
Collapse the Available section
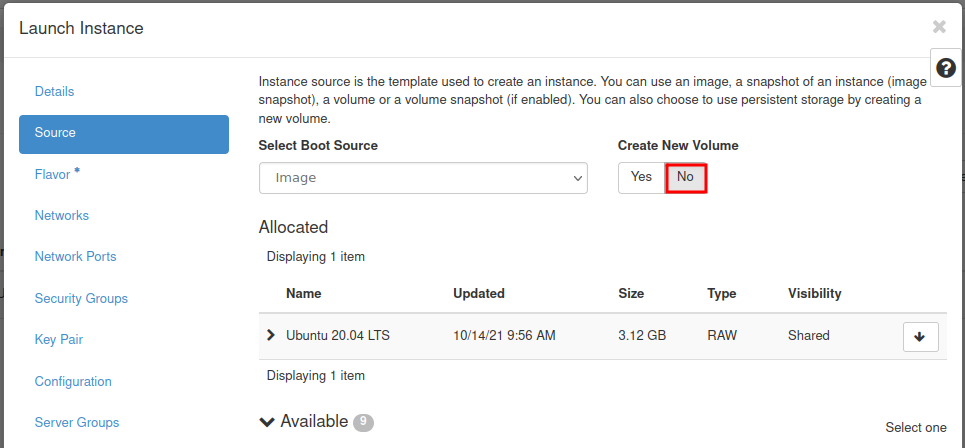coord(267,422)
